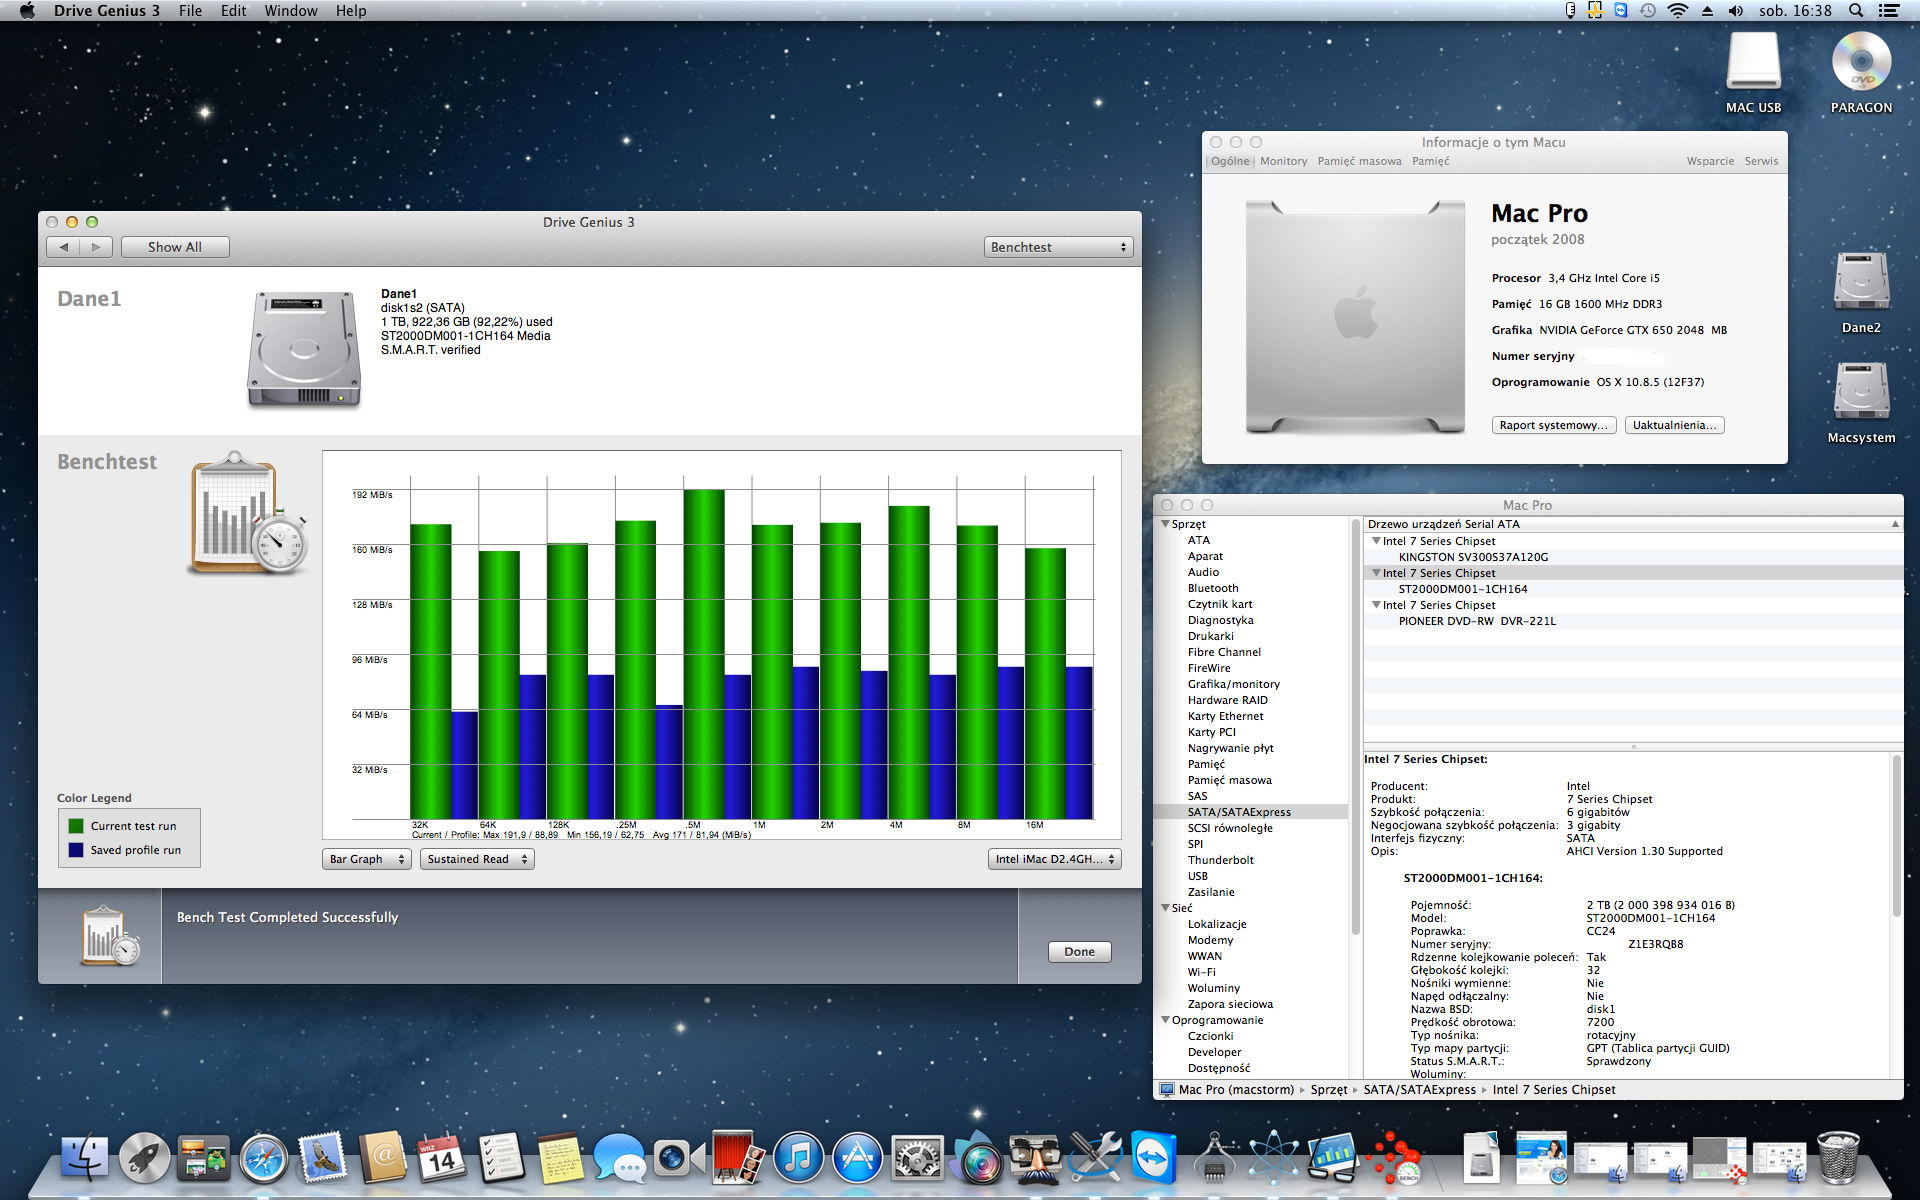The height and width of the screenshot is (1200, 1920).
Task: Open Time Machine menu bar icon
Action: [1648, 11]
